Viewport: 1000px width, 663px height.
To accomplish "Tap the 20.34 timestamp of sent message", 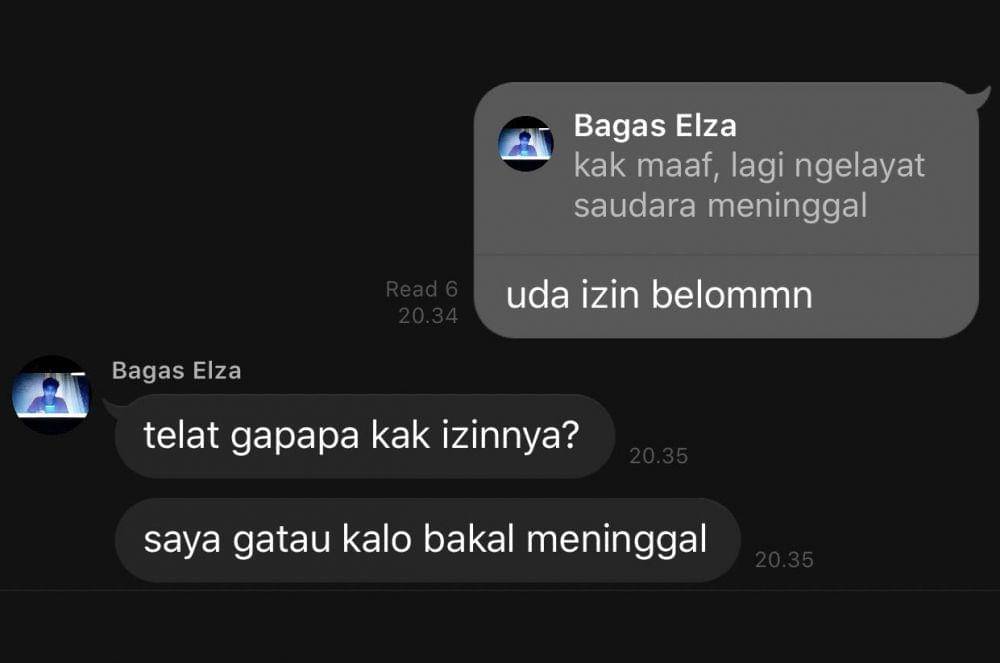I will [428, 316].
